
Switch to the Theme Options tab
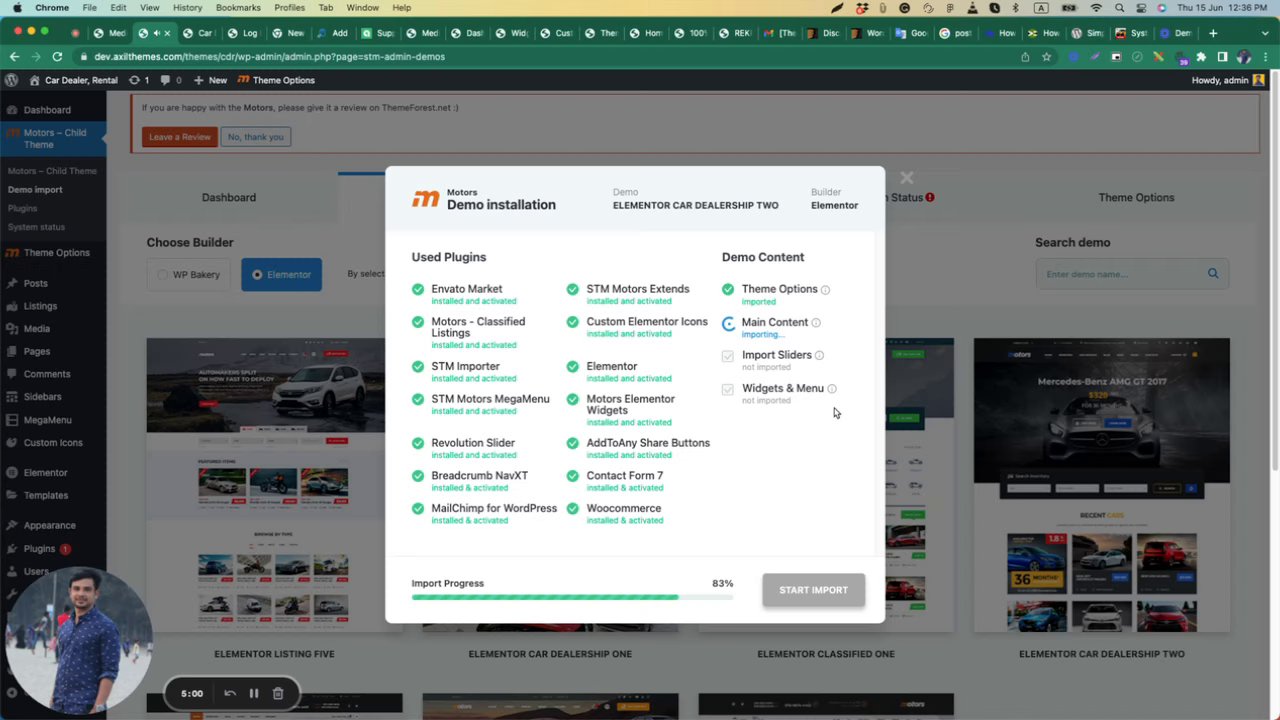[x=1136, y=198]
